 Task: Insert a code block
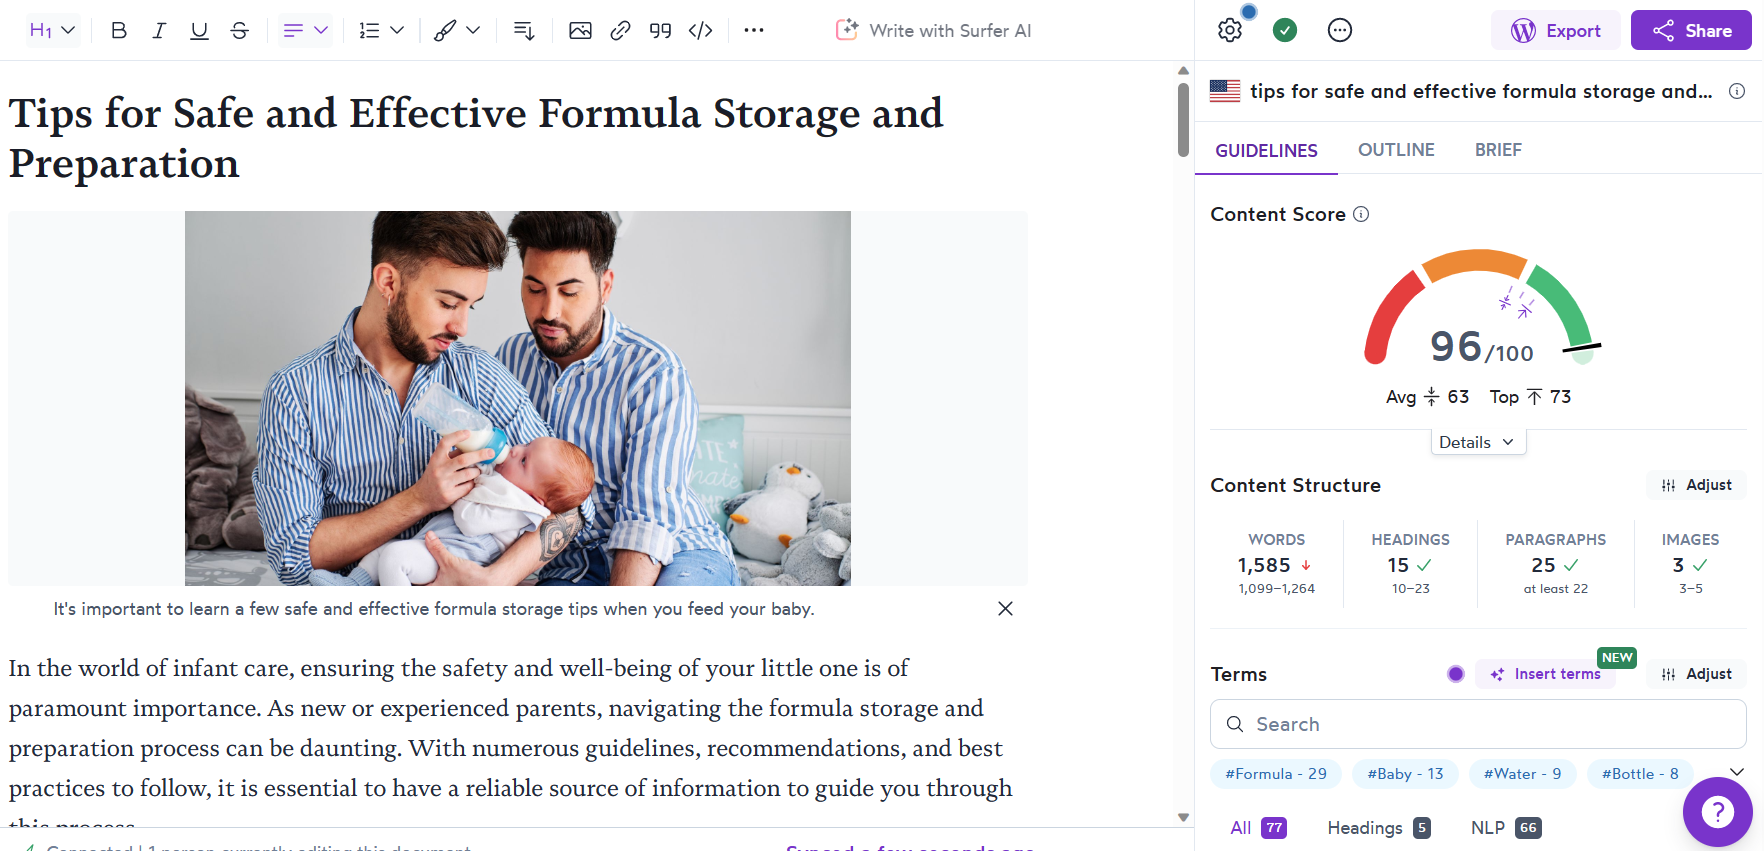pos(701,30)
